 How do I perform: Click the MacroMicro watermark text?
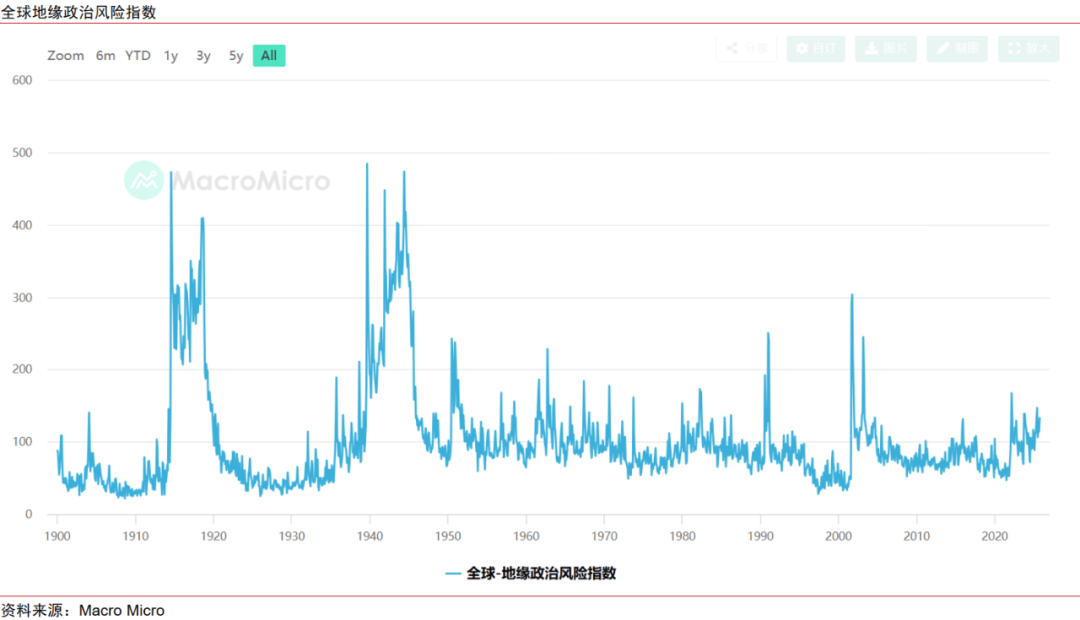(x=250, y=181)
